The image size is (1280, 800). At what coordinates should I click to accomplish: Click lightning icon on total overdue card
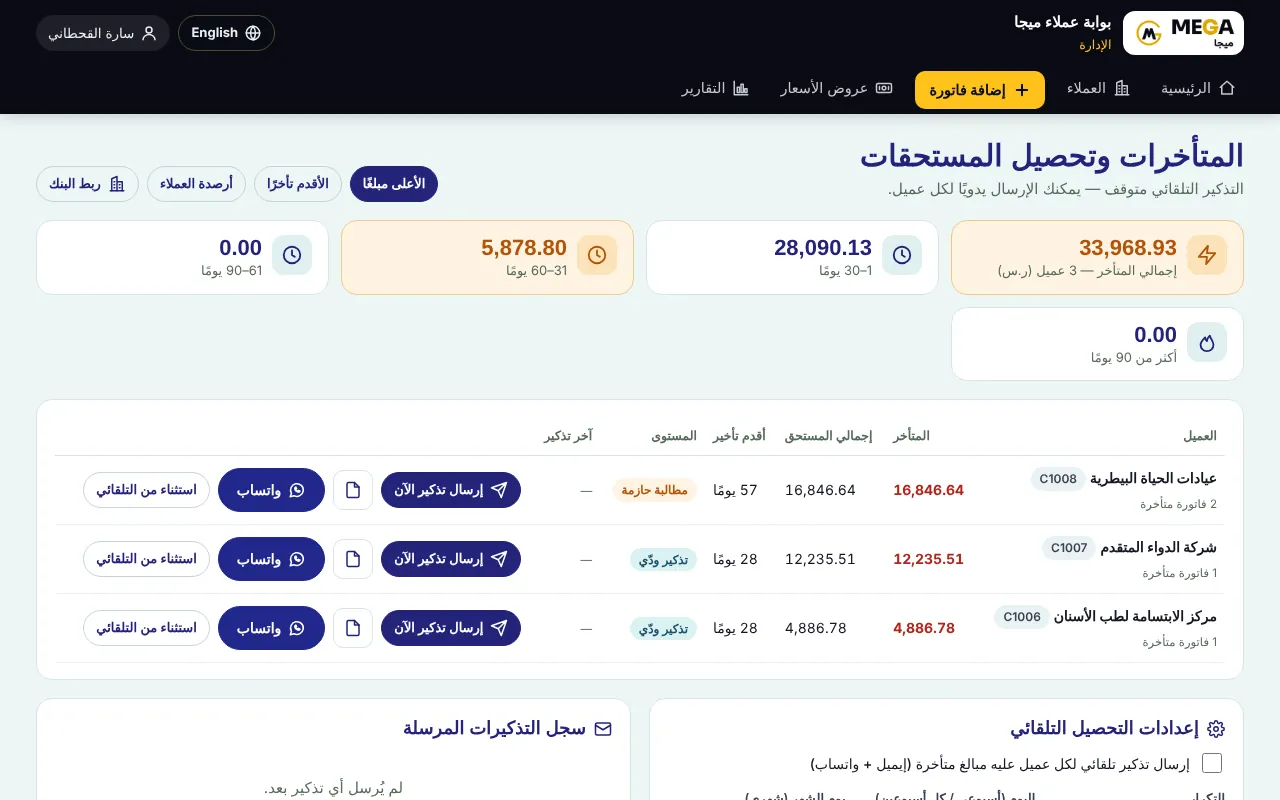tap(1207, 255)
